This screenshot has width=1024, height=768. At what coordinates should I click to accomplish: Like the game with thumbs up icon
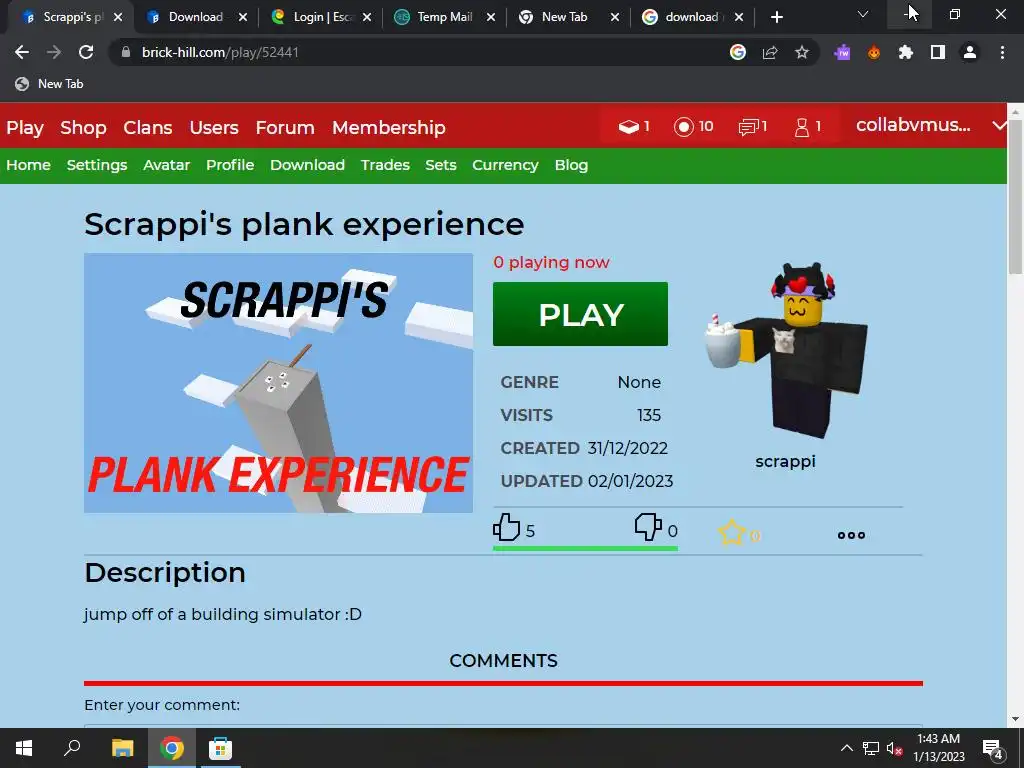(x=506, y=527)
